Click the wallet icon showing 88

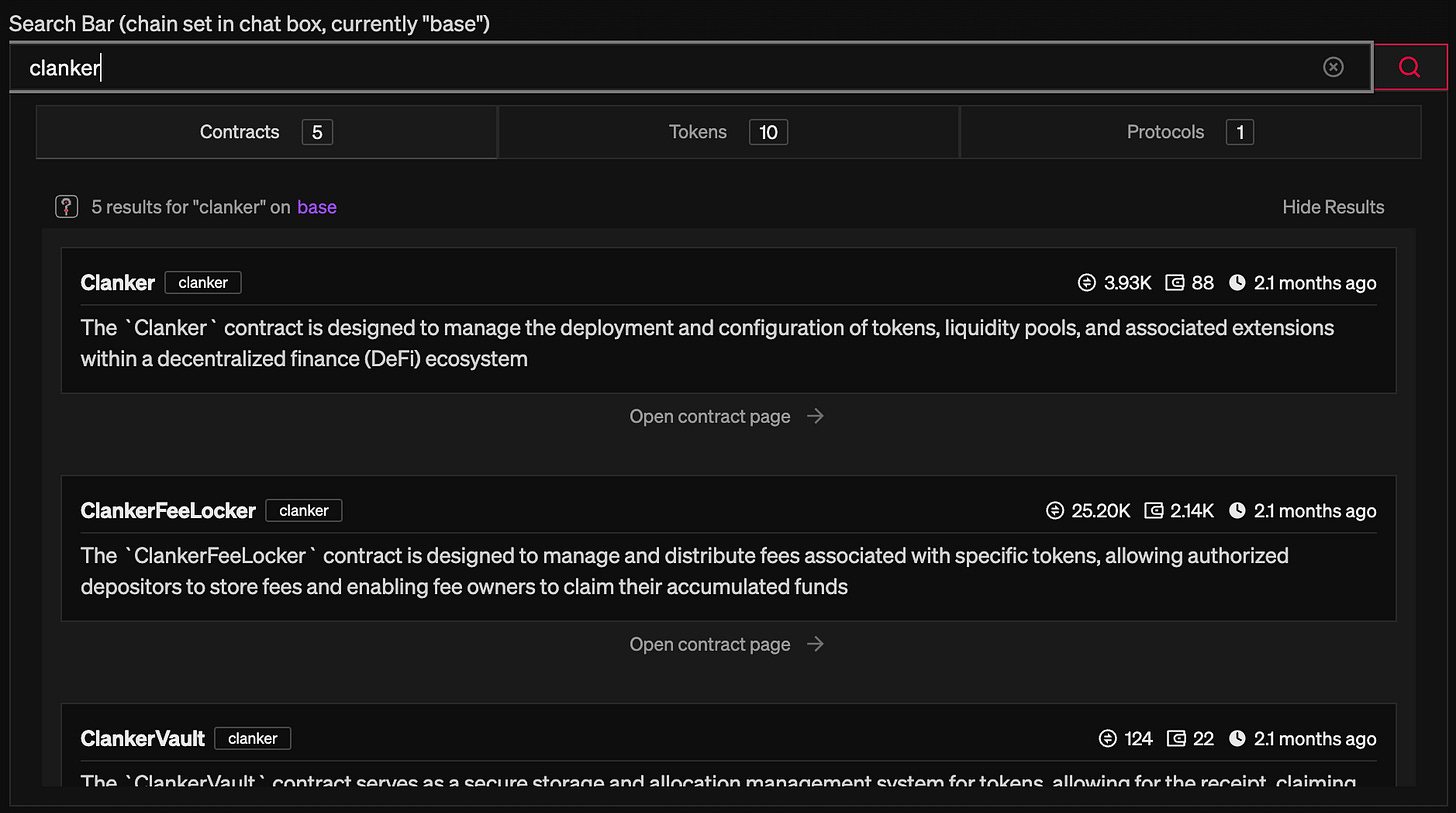(1175, 283)
